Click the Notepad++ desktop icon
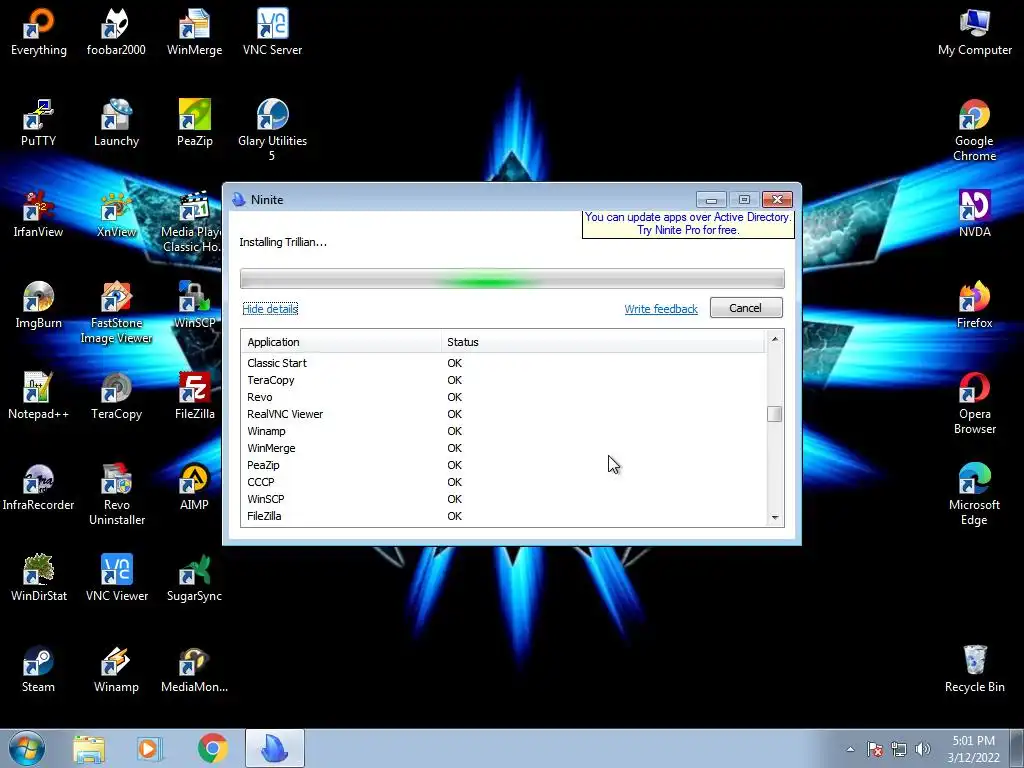 point(39,396)
